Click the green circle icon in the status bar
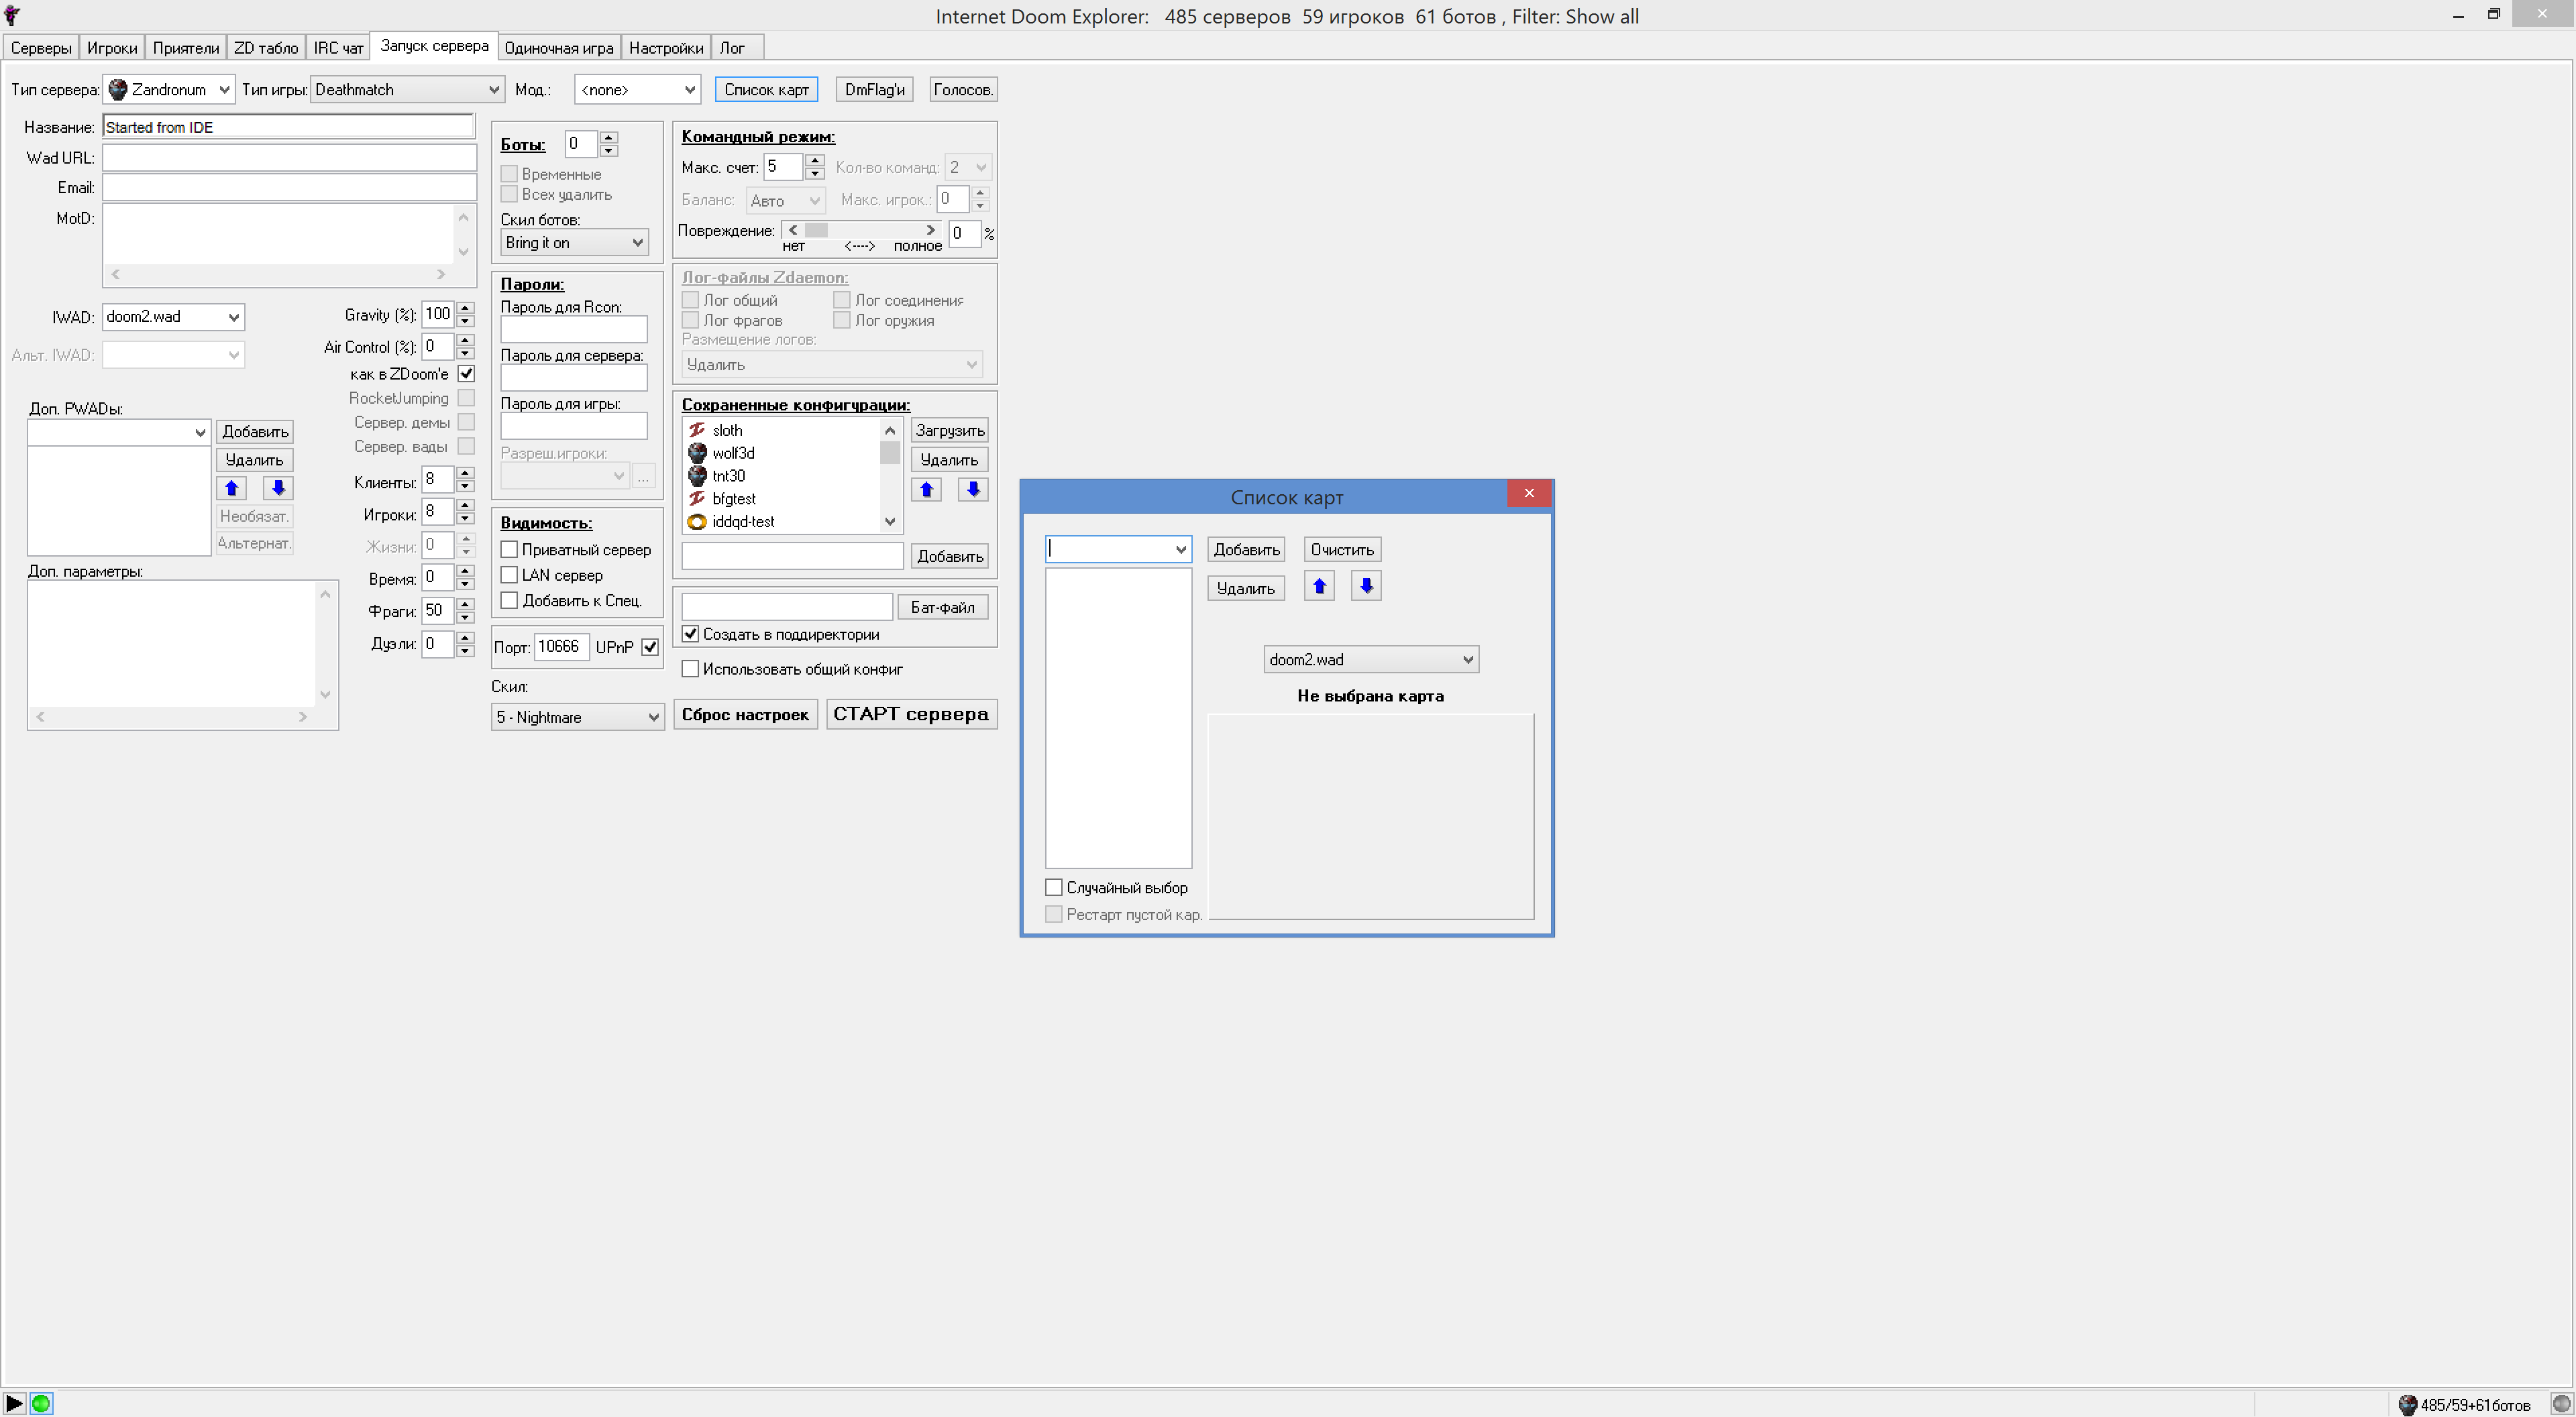Viewport: 2576px width, 1417px height. click(x=41, y=1403)
